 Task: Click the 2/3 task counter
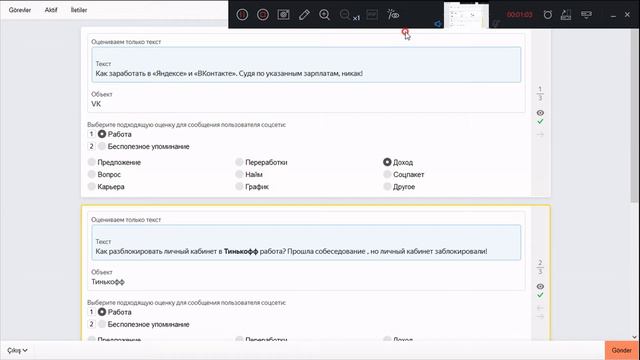[540, 267]
